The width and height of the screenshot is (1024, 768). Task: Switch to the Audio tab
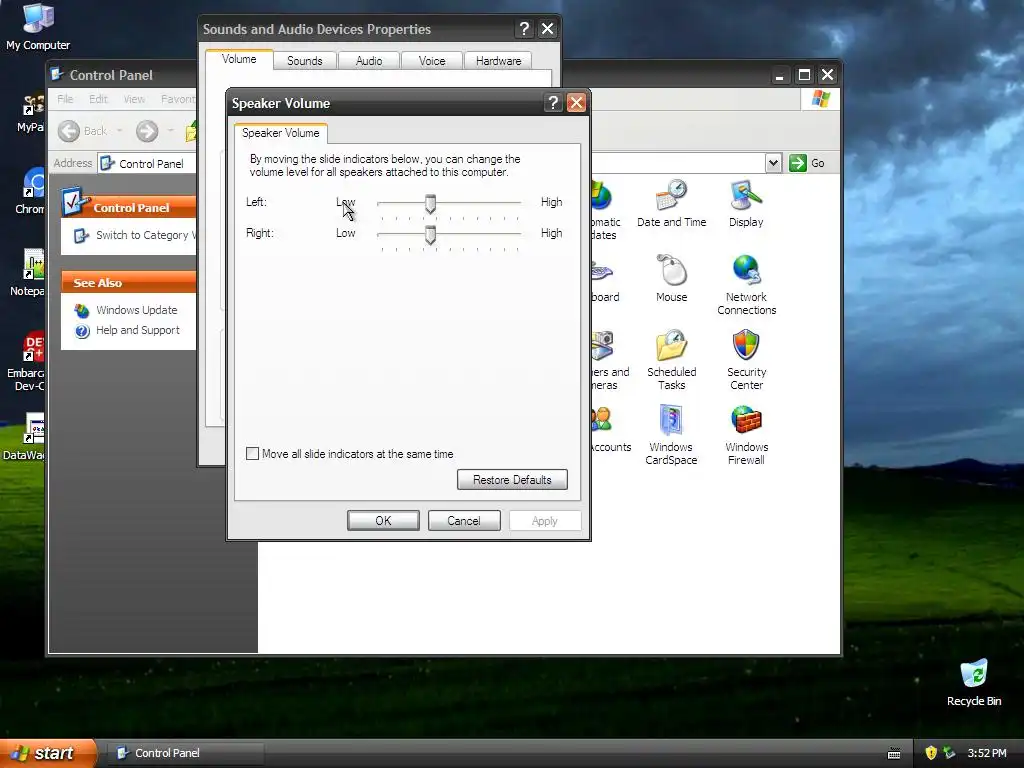[x=369, y=61]
